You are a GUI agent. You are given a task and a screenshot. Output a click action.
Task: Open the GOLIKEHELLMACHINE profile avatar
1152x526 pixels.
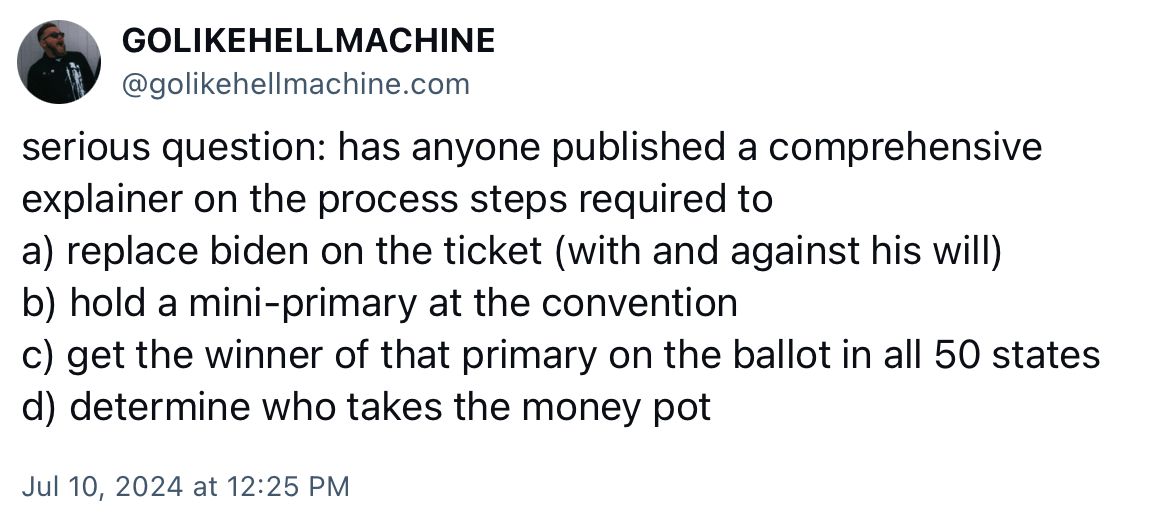click(59, 62)
